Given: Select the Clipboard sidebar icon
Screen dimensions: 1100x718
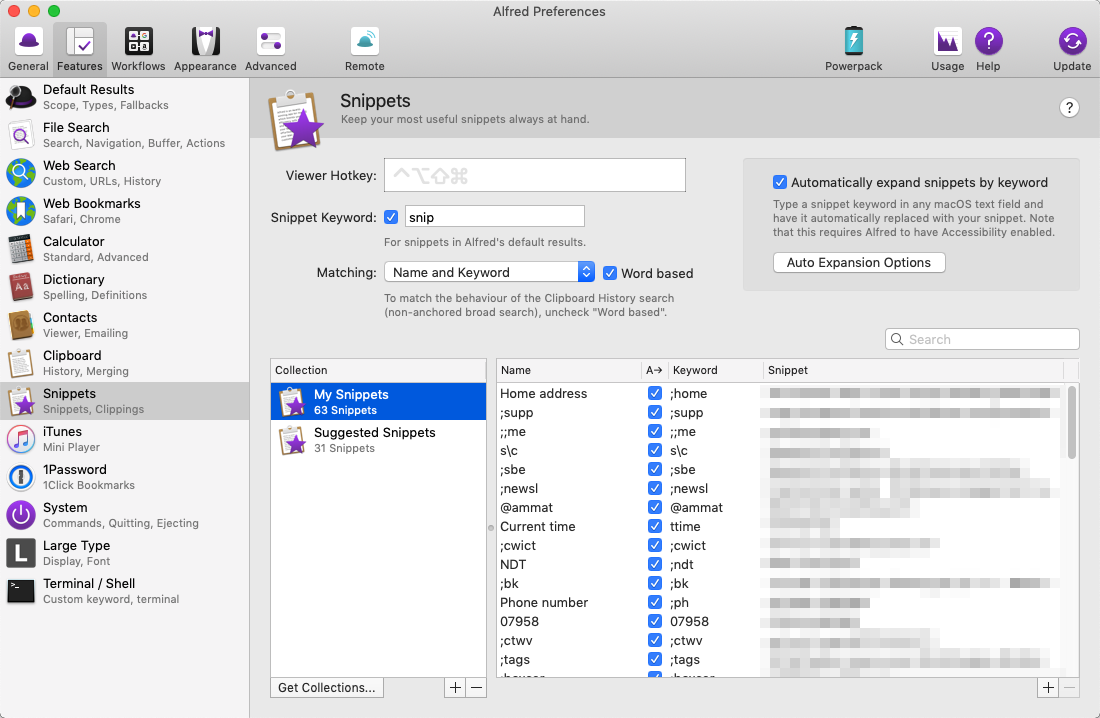Looking at the screenshot, I should point(21,363).
